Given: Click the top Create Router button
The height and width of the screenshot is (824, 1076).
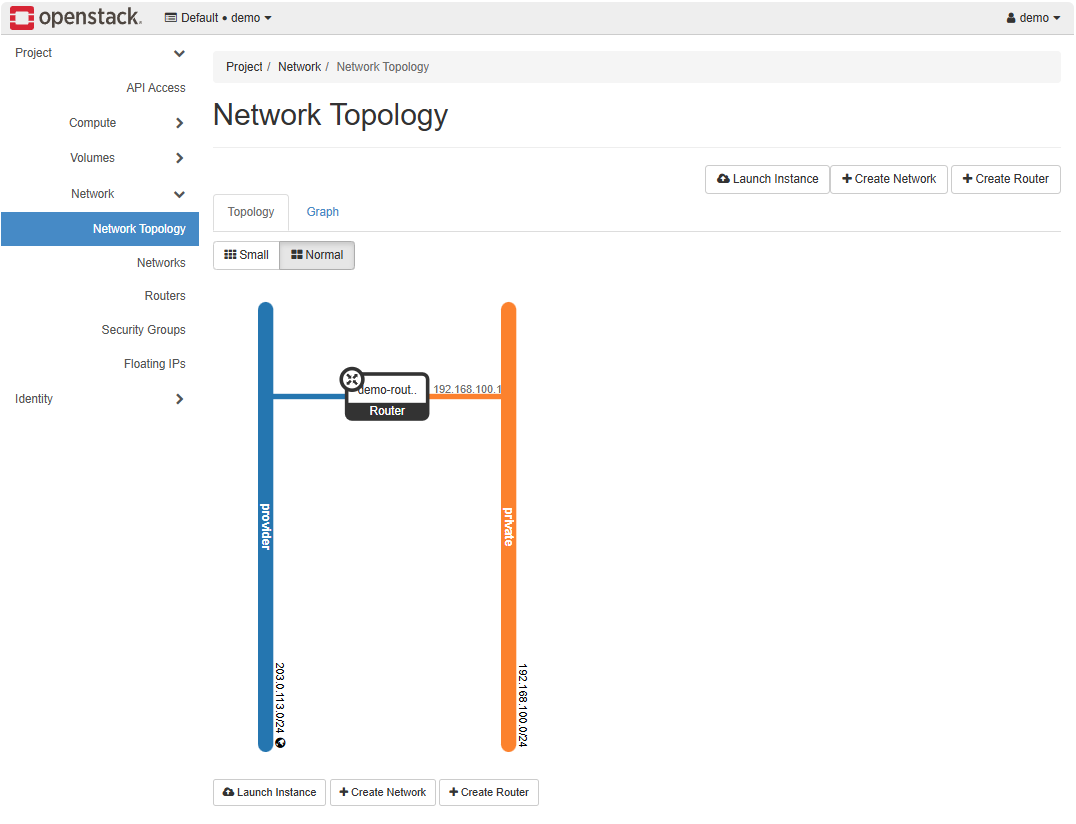Looking at the screenshot, I should (x=1005, y=179).
